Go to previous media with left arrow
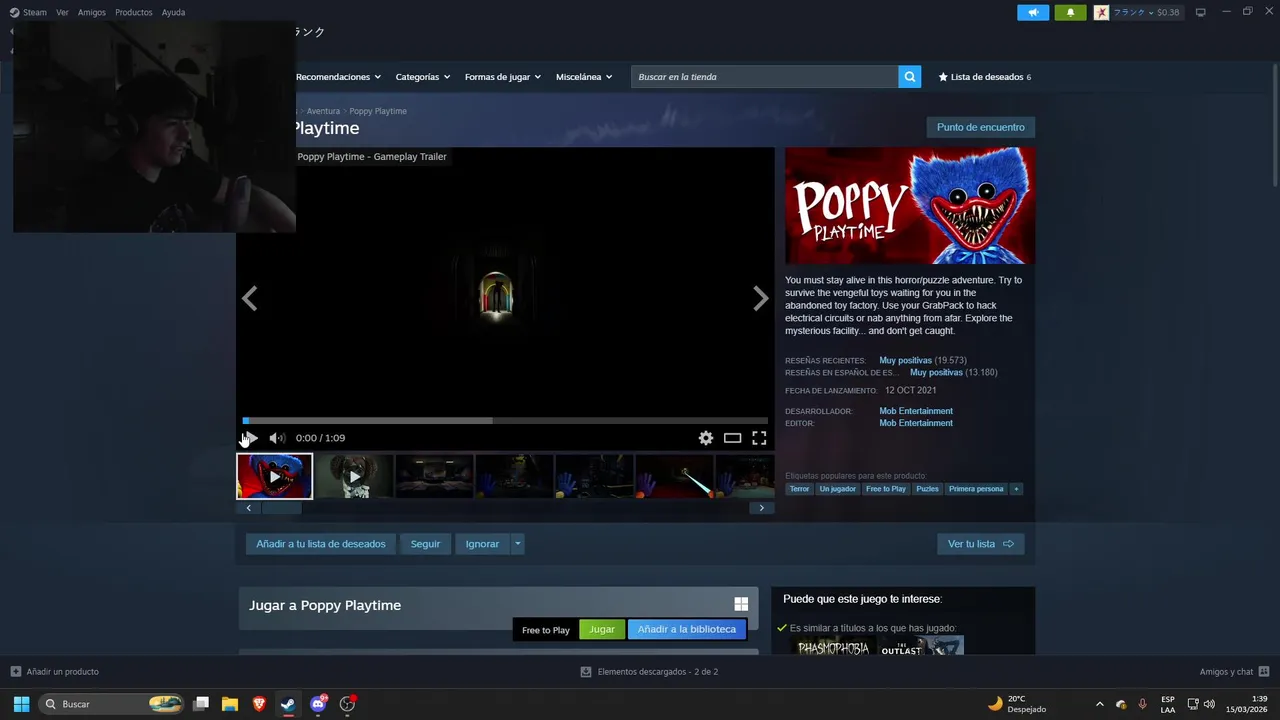1280x720 pixels. [250, 298]
